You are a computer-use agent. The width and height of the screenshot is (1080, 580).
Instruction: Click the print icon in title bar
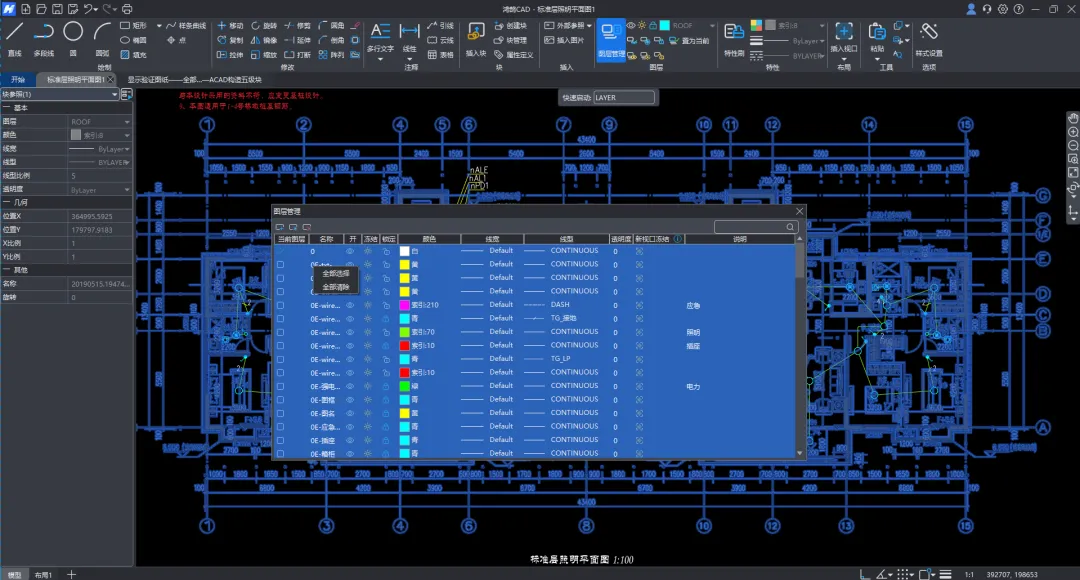[x=127, y=9]
